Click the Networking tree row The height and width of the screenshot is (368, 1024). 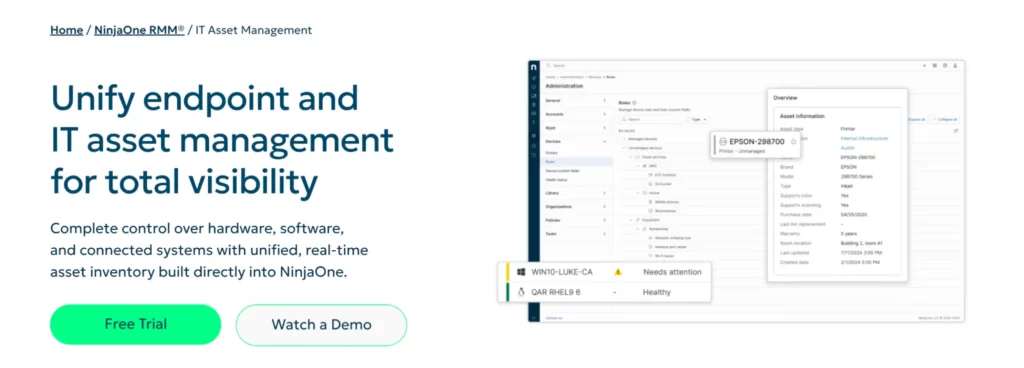658,229
